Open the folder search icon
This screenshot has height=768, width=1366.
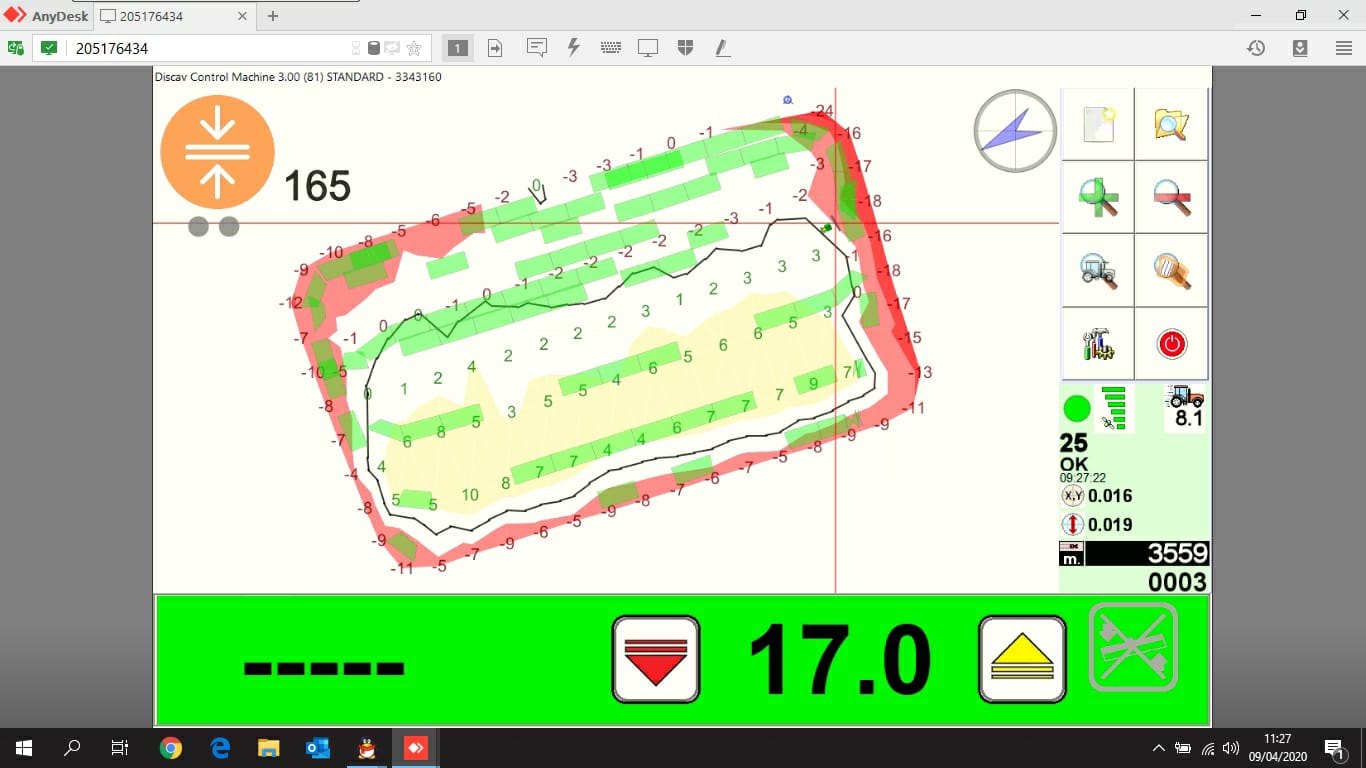(1171, 124)
